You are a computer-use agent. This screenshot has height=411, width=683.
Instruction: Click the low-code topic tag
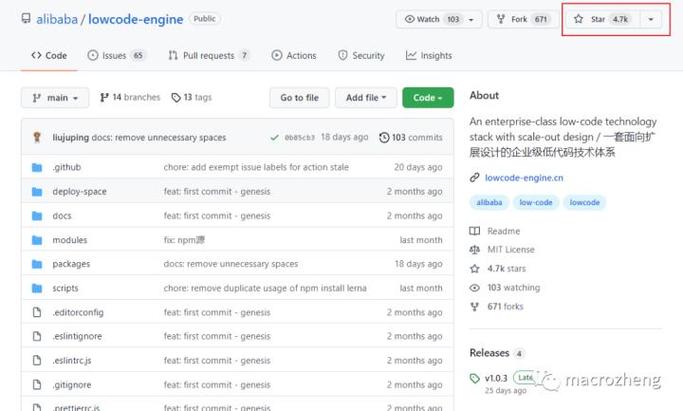536,202
